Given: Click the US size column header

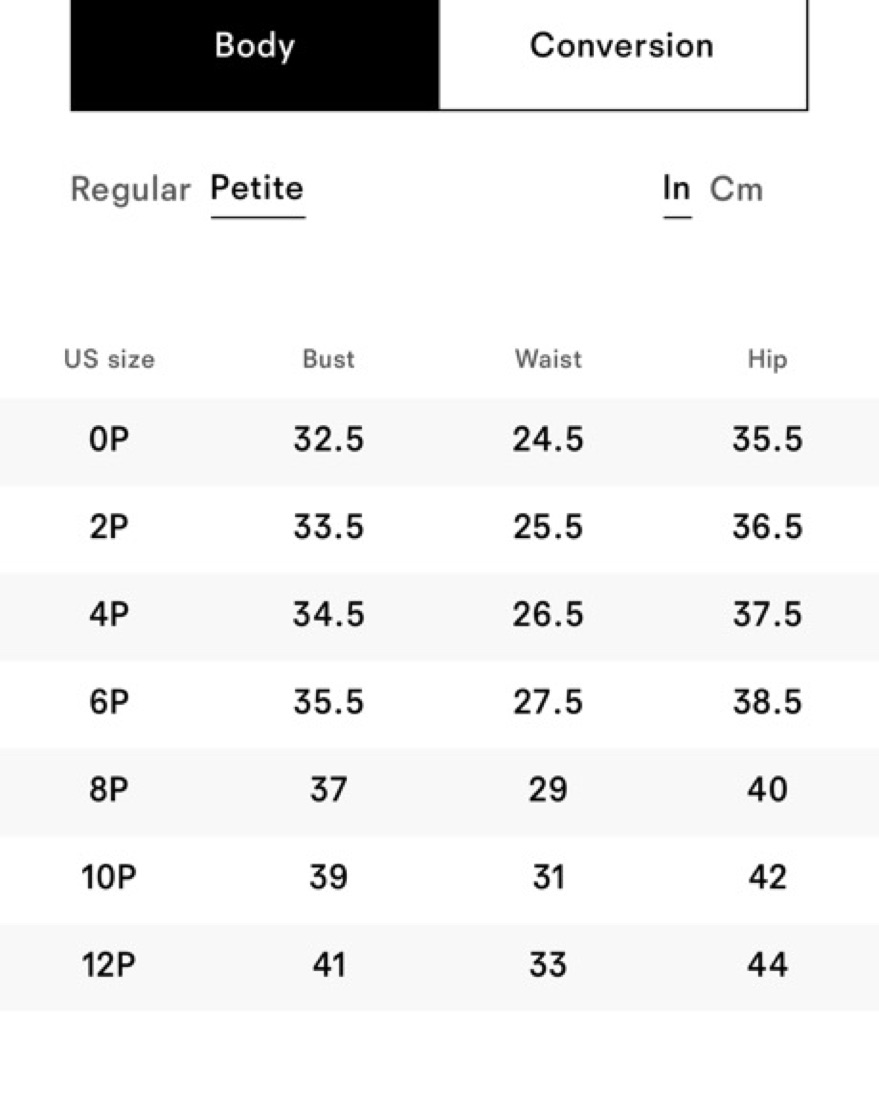Looking at the screenshot, I should coord(109,359).
